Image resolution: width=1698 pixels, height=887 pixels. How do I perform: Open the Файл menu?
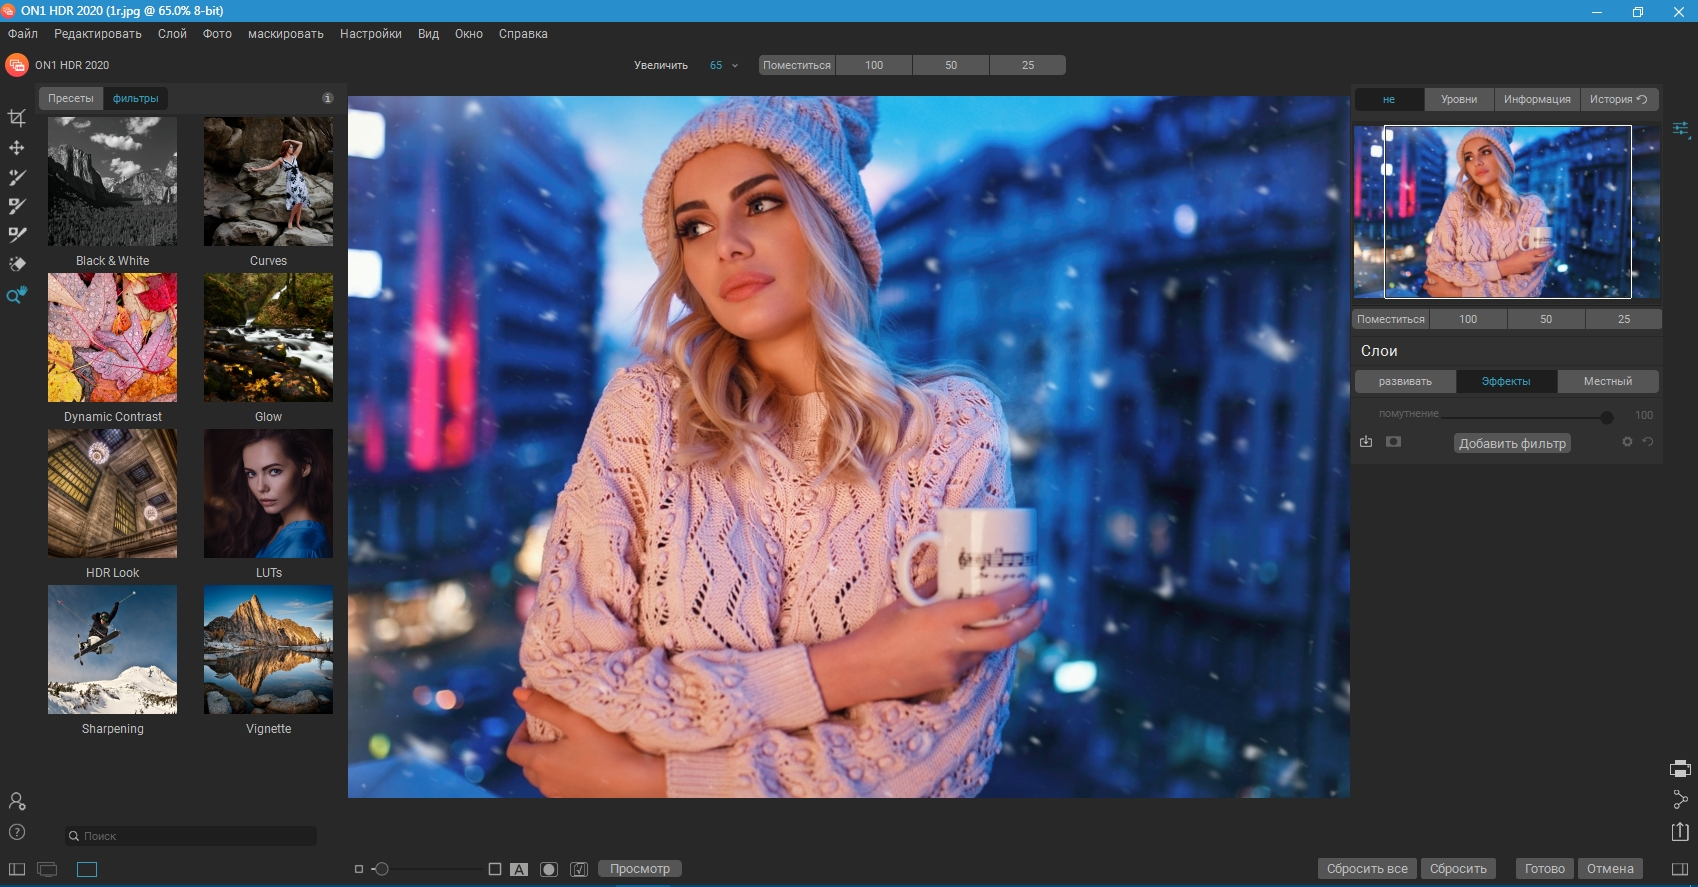[23, 34]
